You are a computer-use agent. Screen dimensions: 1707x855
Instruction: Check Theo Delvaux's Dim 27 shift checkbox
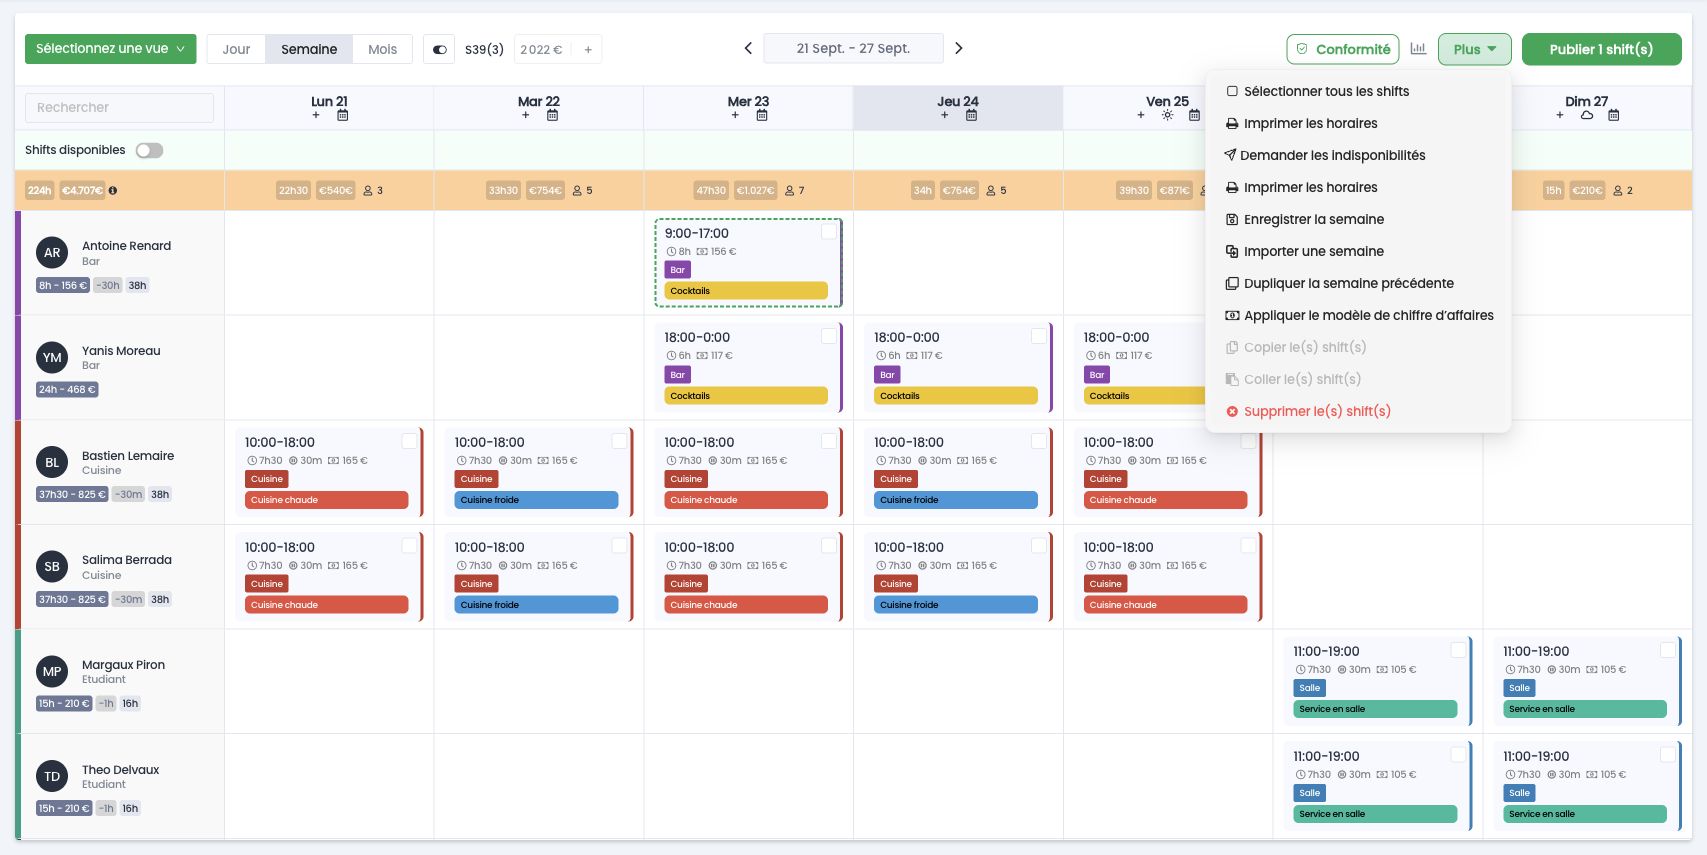(1668, 754)
